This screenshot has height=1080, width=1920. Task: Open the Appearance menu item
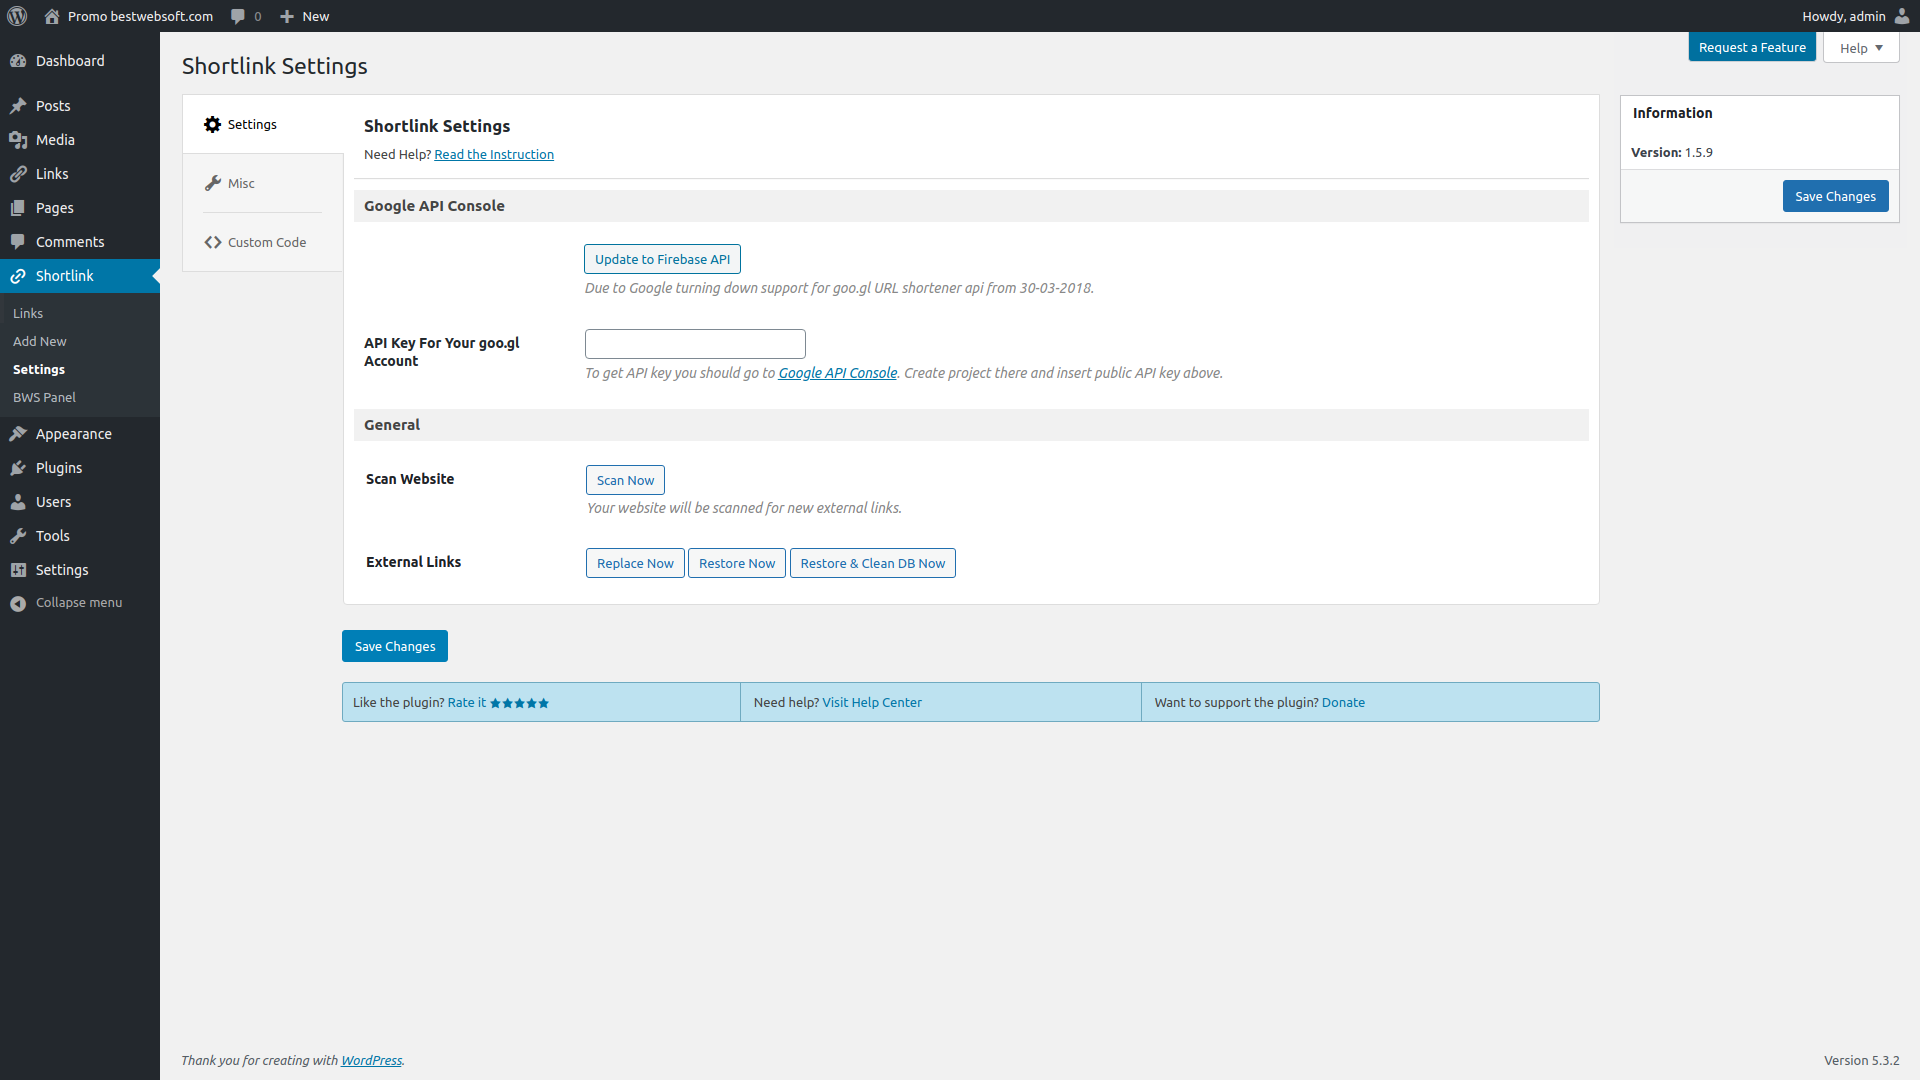[x=80, y=434]
